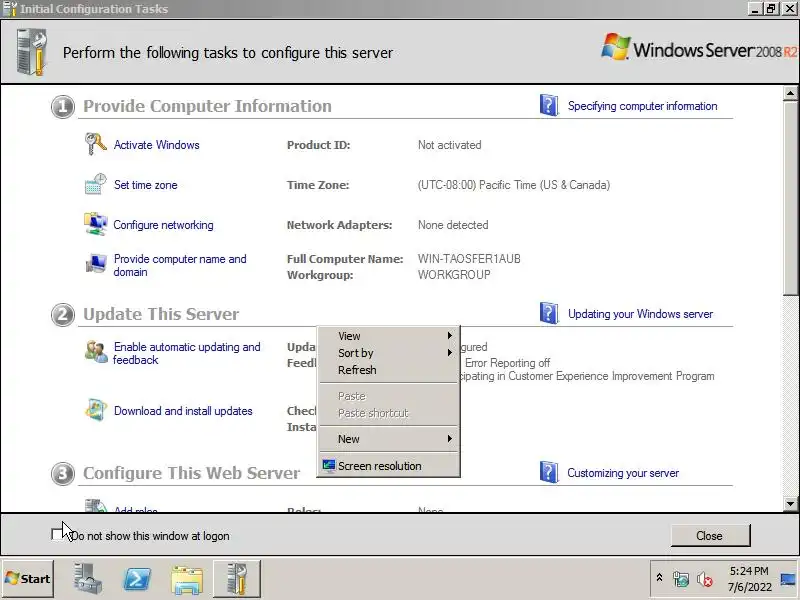Open Updating your Windows server help link
The width and height of the screenshot is (800, 600).
pyautogui.click(x=640, y=314)
